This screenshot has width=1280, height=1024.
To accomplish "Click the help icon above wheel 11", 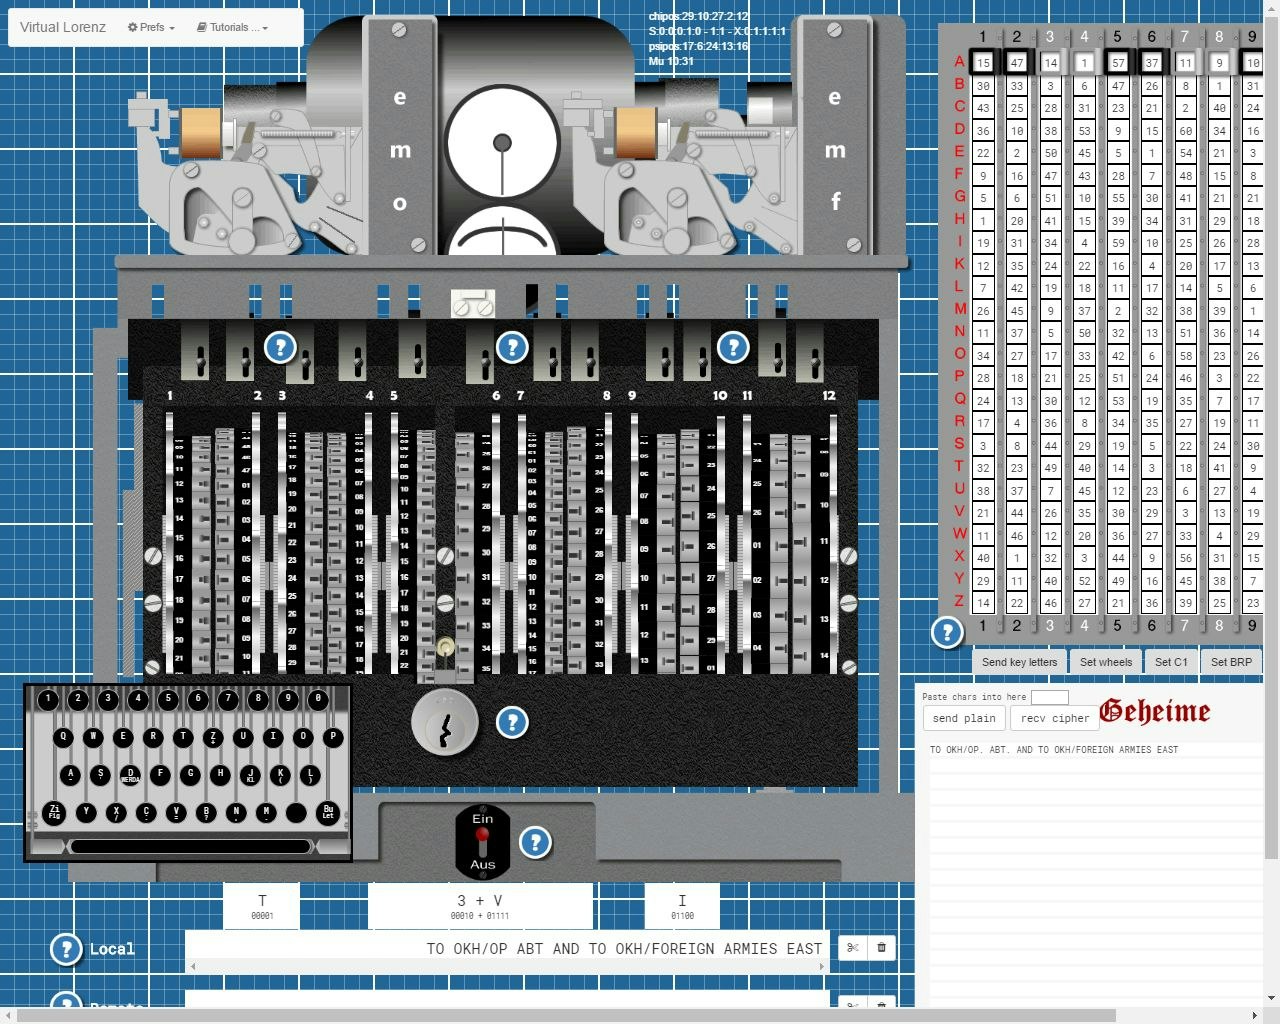I will point(733,348).
